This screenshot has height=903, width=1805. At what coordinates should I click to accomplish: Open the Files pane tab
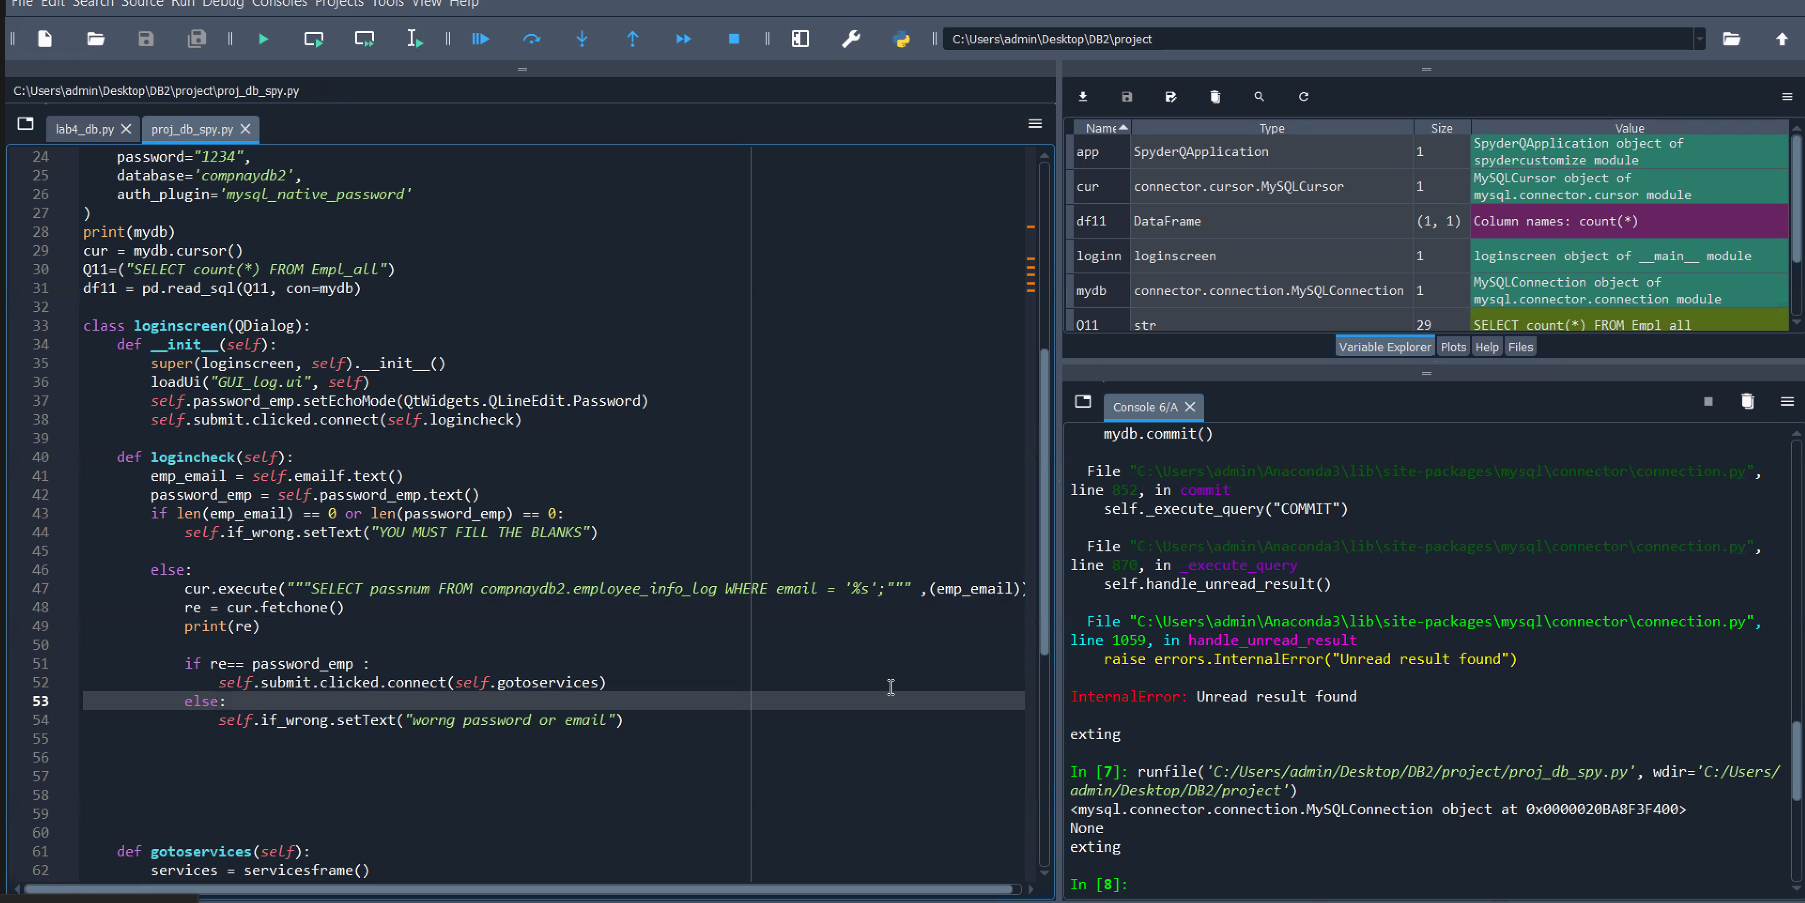pyautogui.click(x=1520, y=347)
